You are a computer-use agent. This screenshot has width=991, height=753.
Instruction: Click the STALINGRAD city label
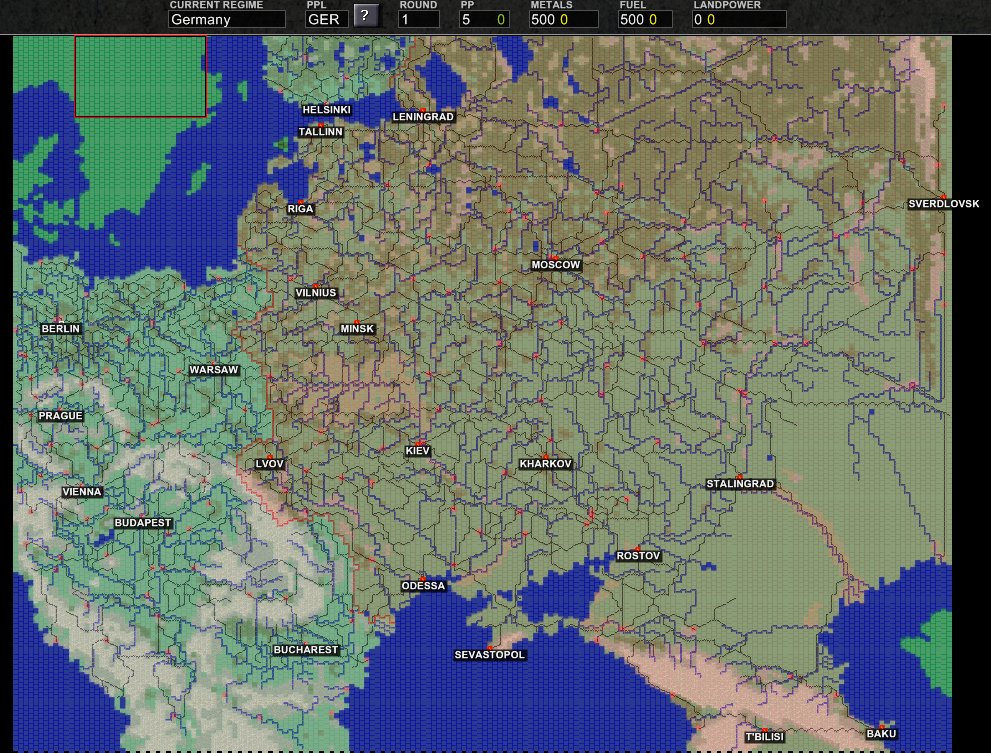click(740, 483)
